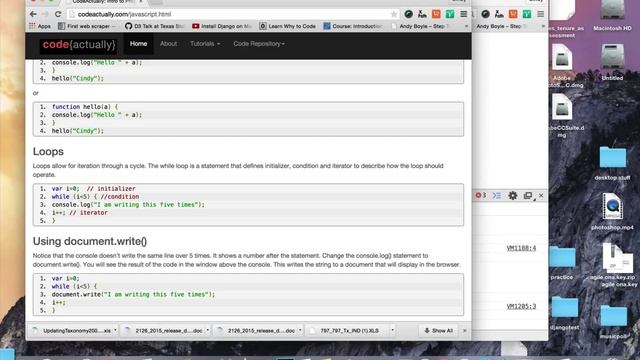
Task: Open the first 2126_2015_release doc download
Action: [x=164, y=330]
